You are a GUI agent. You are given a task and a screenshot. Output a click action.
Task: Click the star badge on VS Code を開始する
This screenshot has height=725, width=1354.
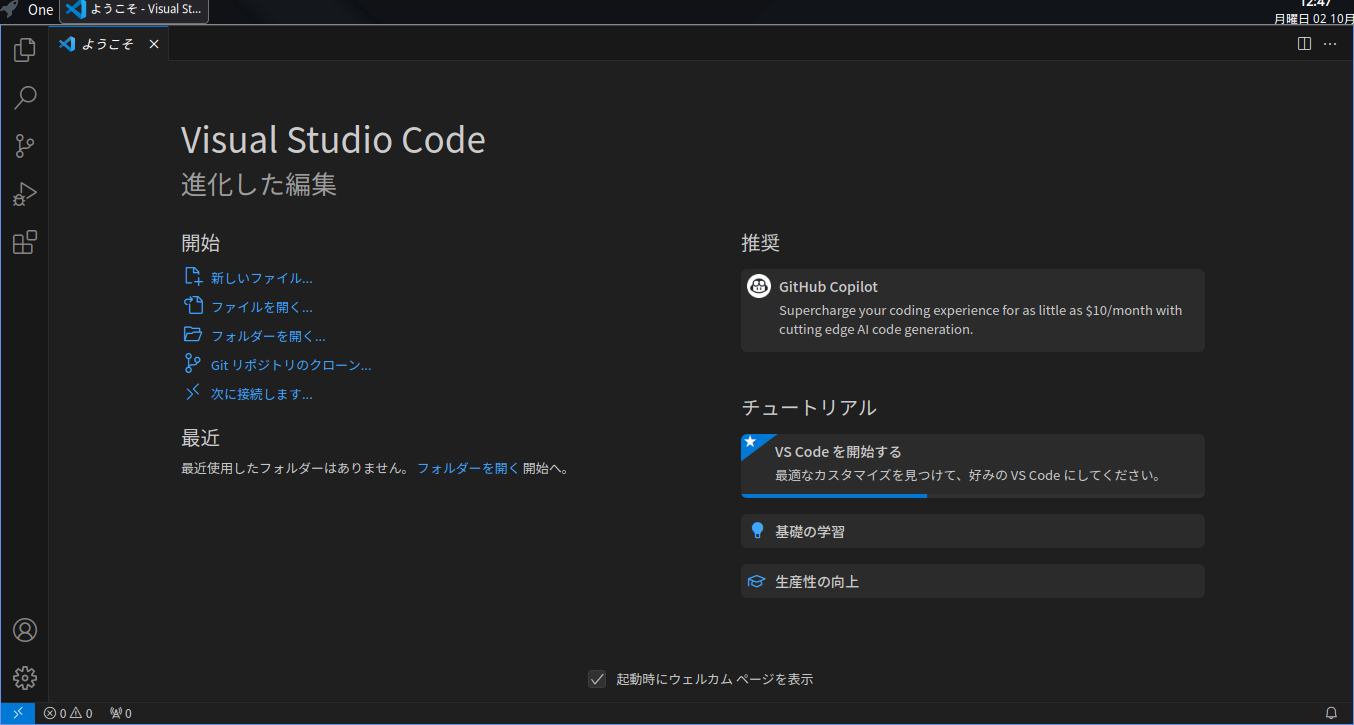click(751, 442)
